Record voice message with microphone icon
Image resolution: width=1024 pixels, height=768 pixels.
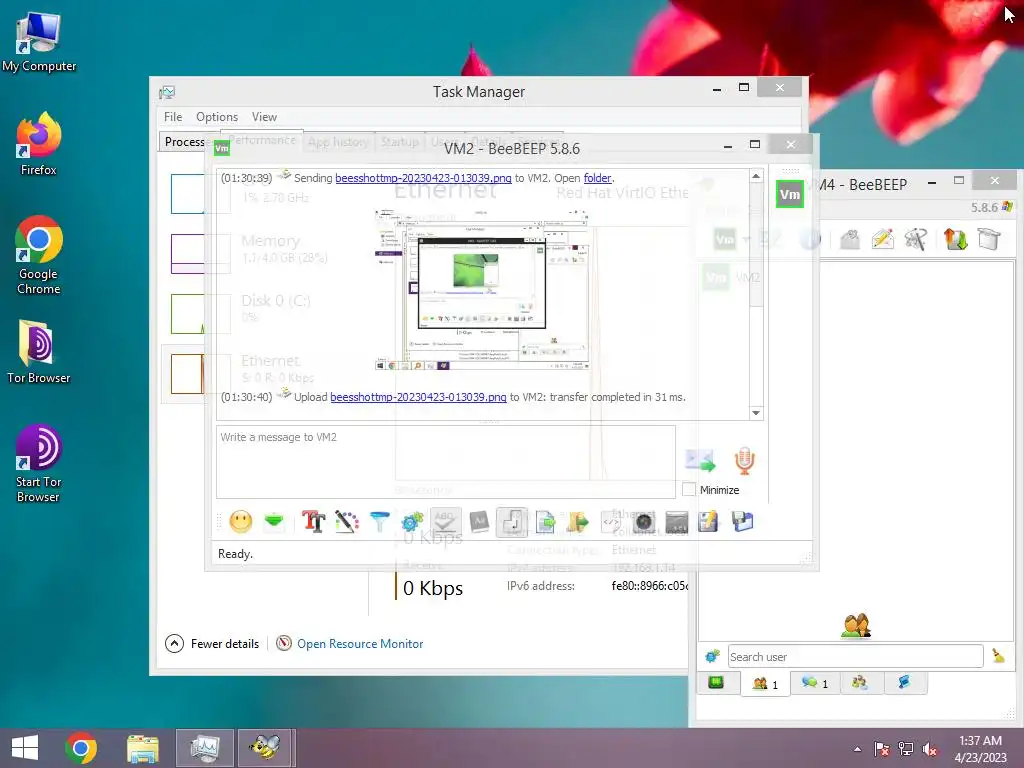[744, 460]
